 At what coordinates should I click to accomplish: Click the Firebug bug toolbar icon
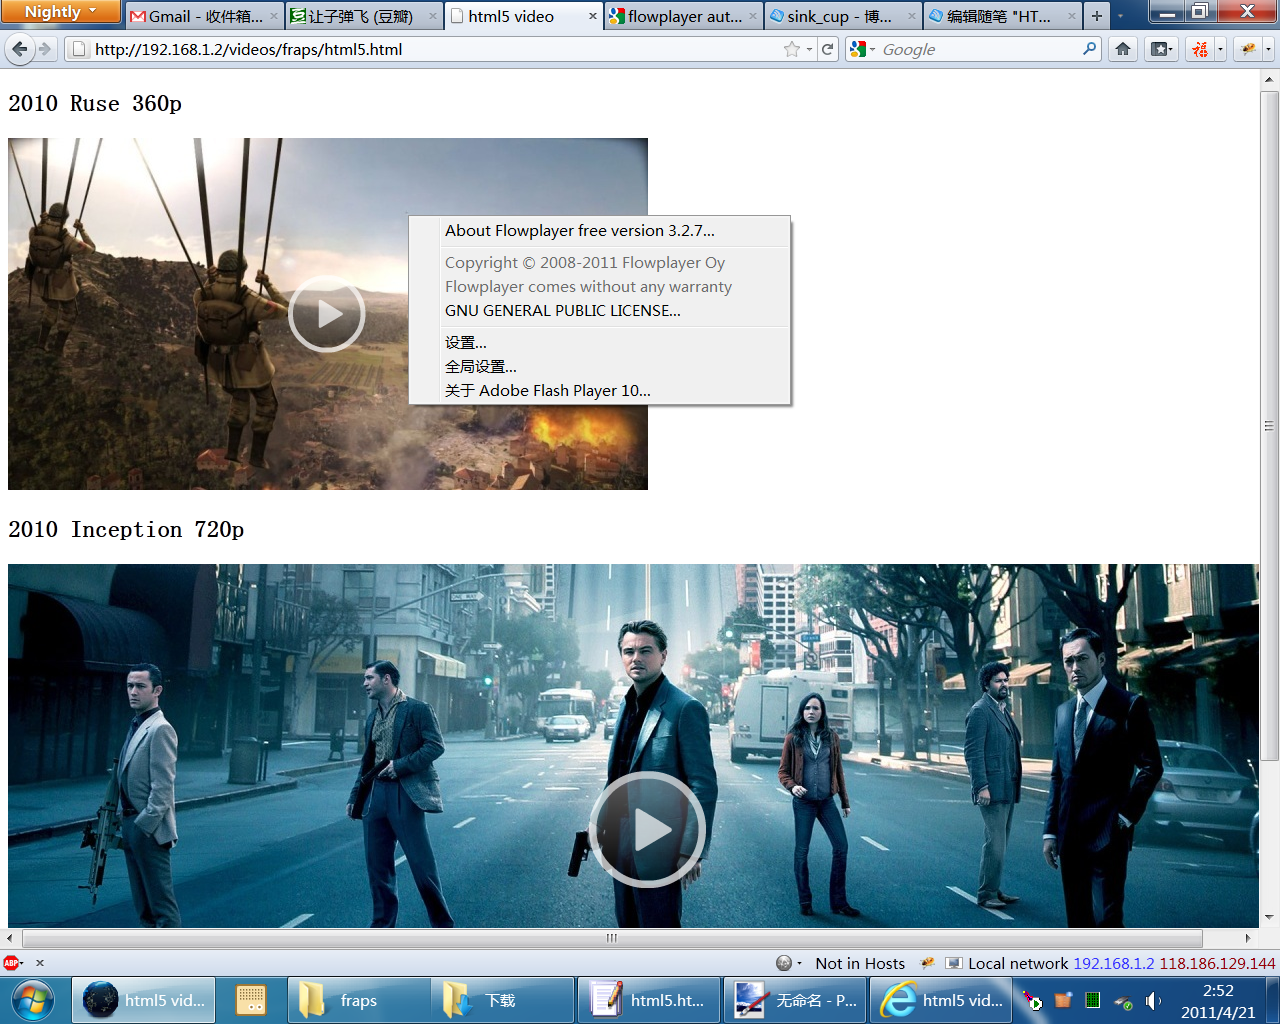[x=1248, y=49]
